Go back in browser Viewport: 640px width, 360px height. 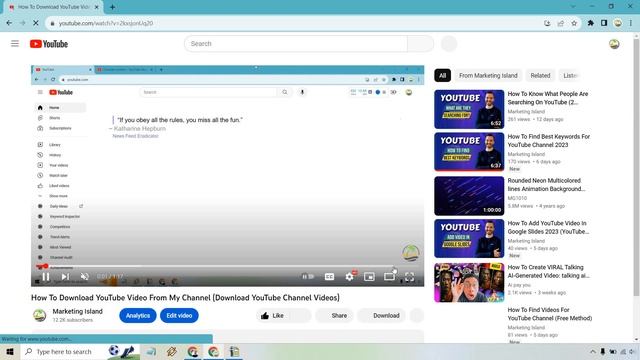(9, 23)
